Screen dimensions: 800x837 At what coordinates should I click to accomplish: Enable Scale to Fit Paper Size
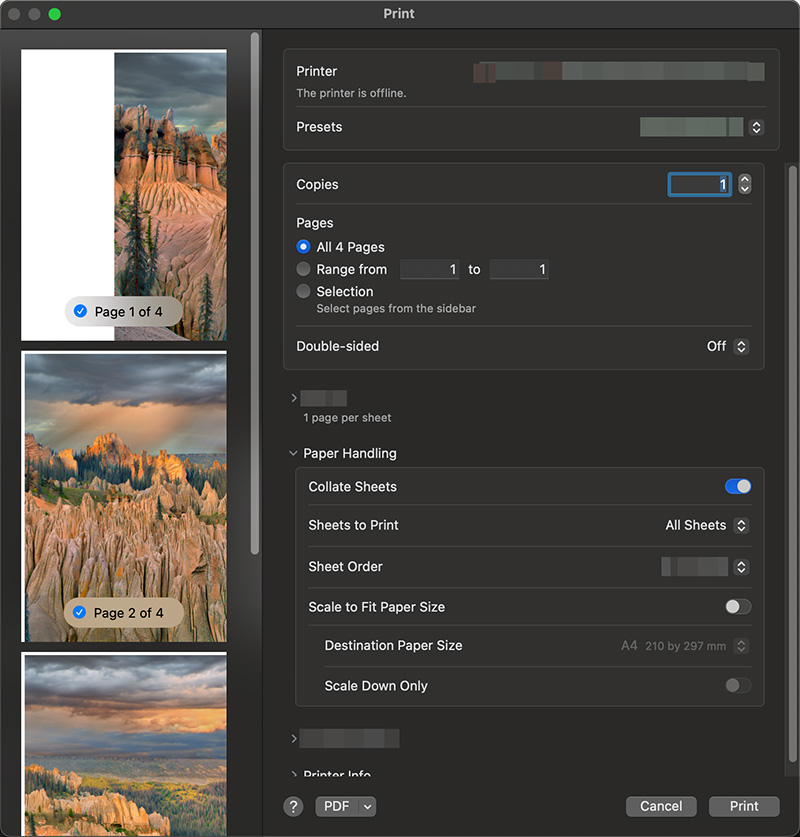tap(737, 606)
